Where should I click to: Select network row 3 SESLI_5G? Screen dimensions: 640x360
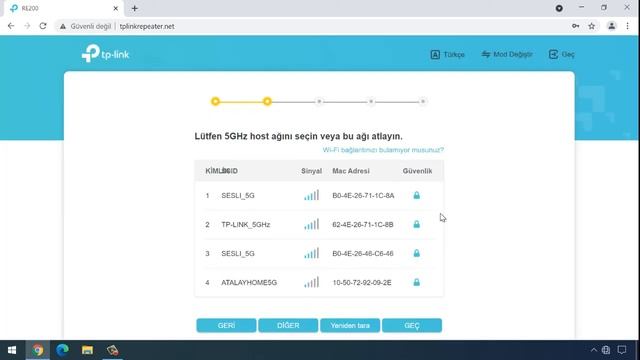(x=319, y=253)
